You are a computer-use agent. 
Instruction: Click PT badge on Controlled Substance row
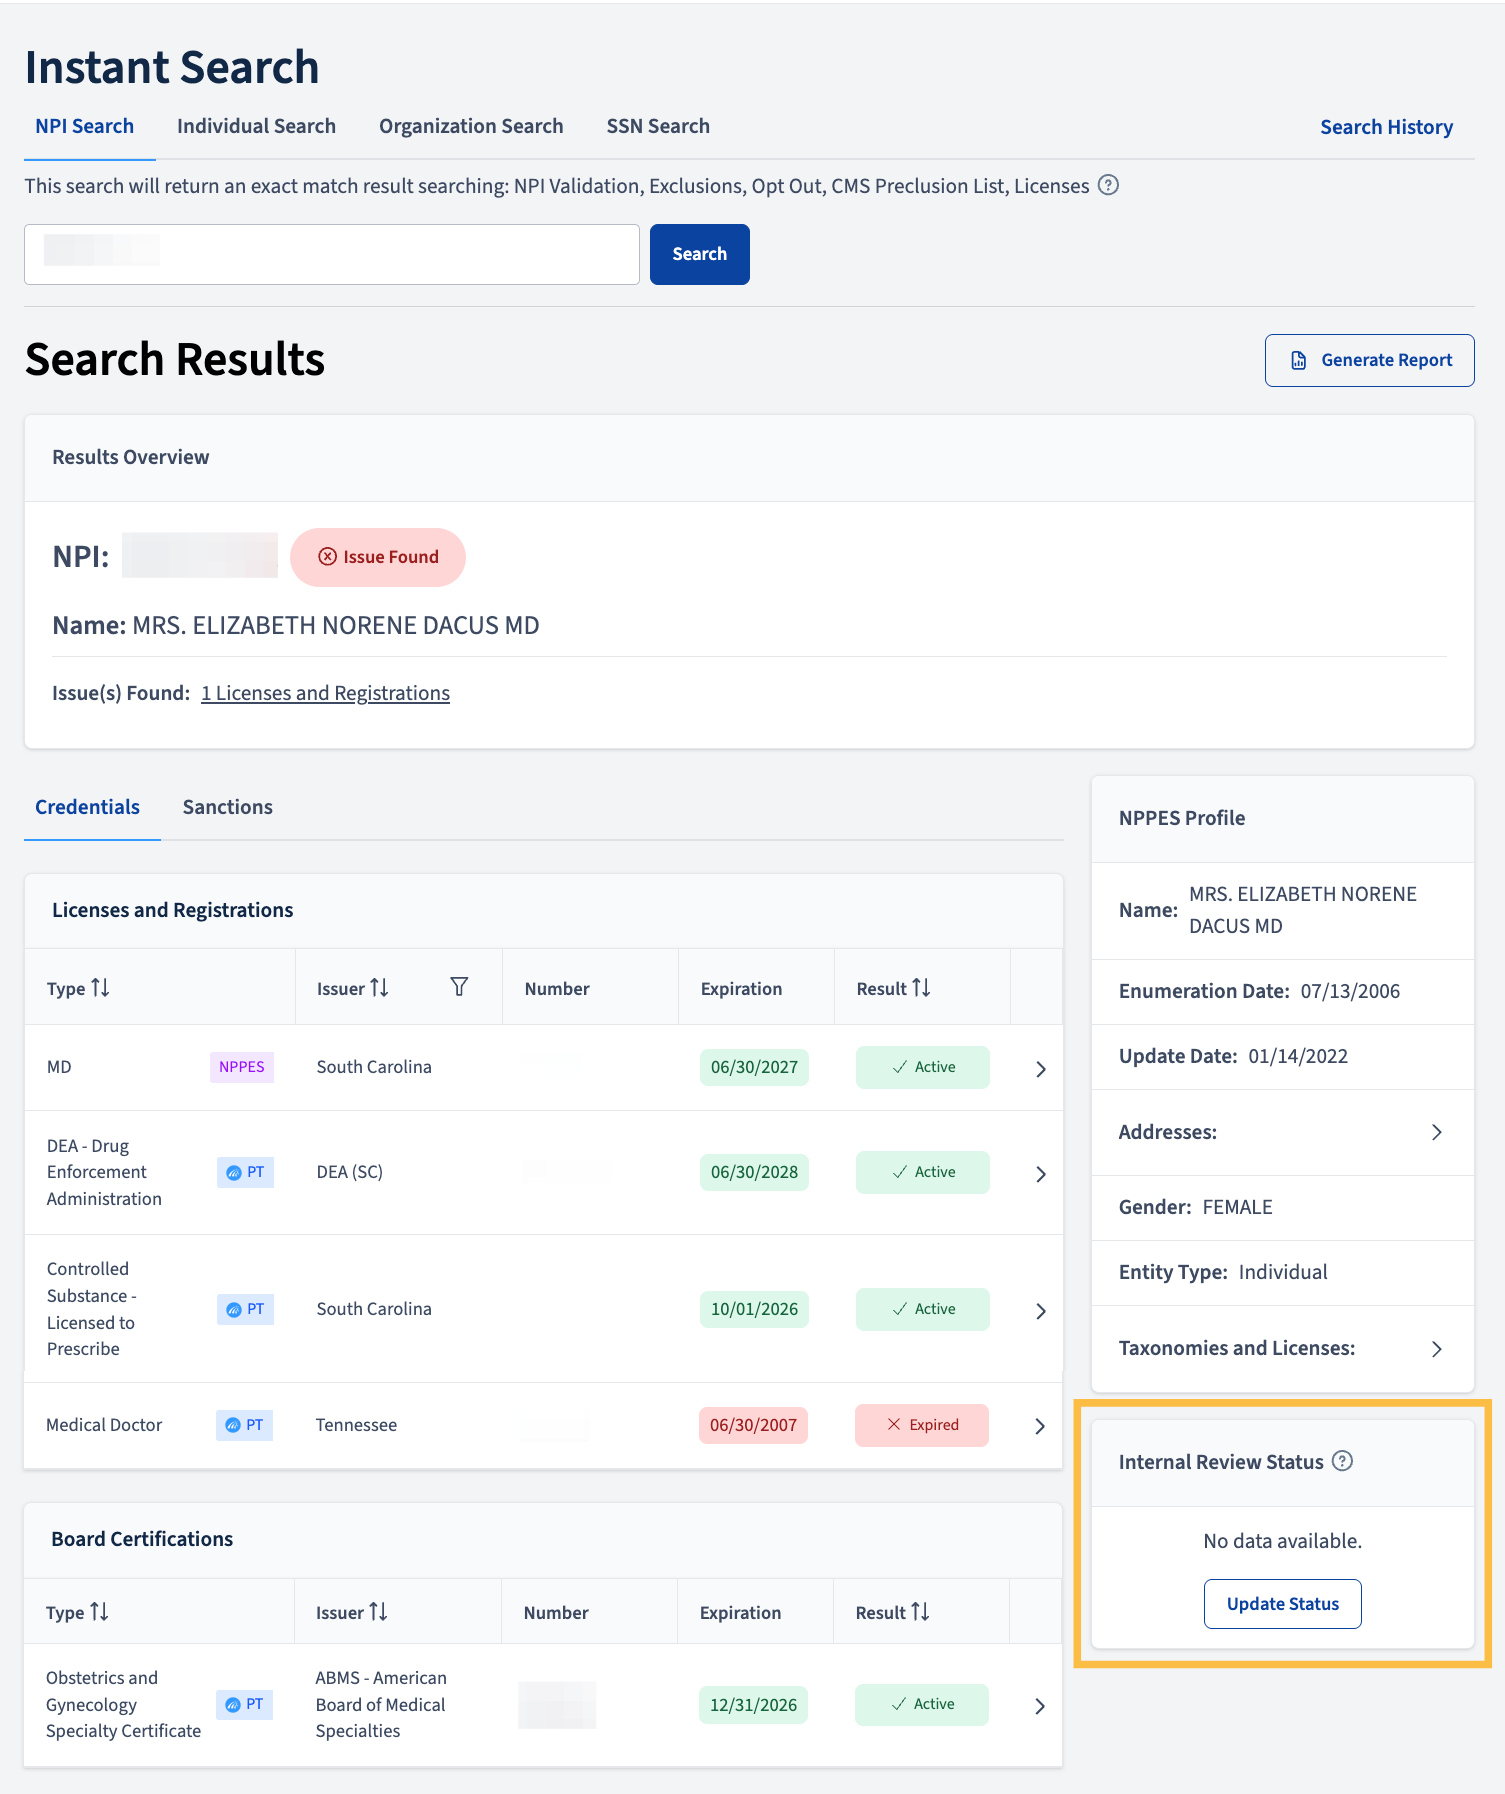tap(245, 1309)
